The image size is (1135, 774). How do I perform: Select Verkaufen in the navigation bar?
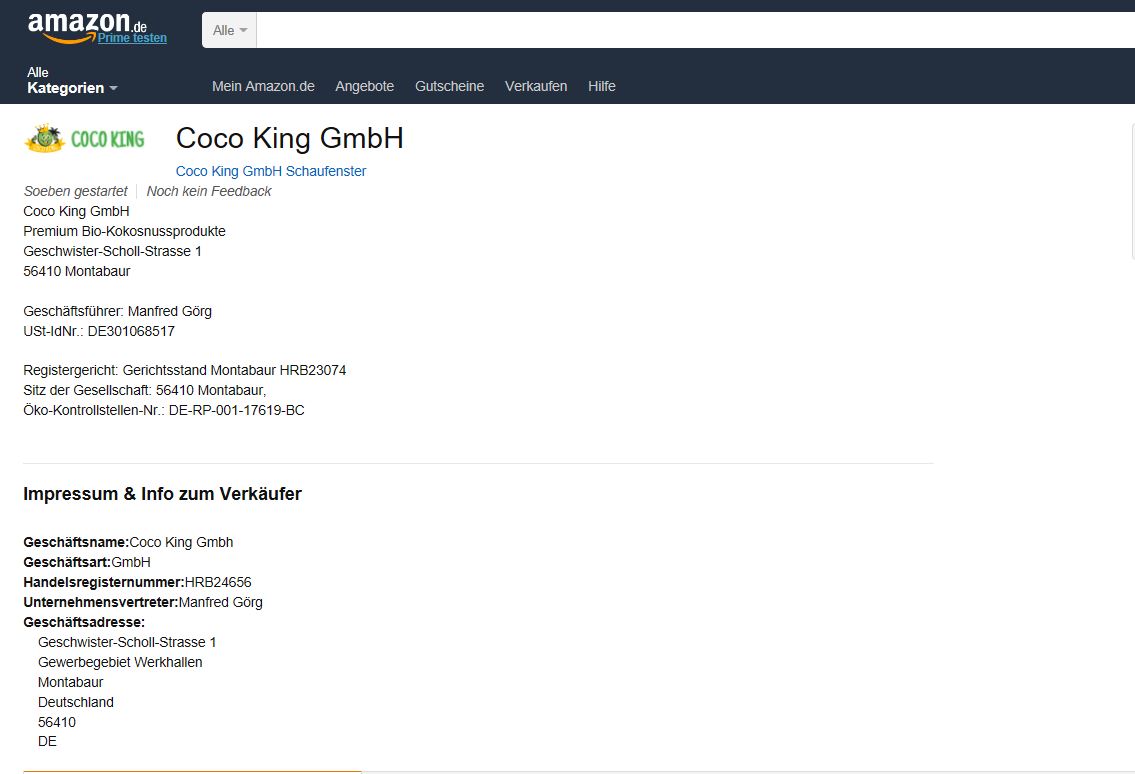click(x=536, y=86)
